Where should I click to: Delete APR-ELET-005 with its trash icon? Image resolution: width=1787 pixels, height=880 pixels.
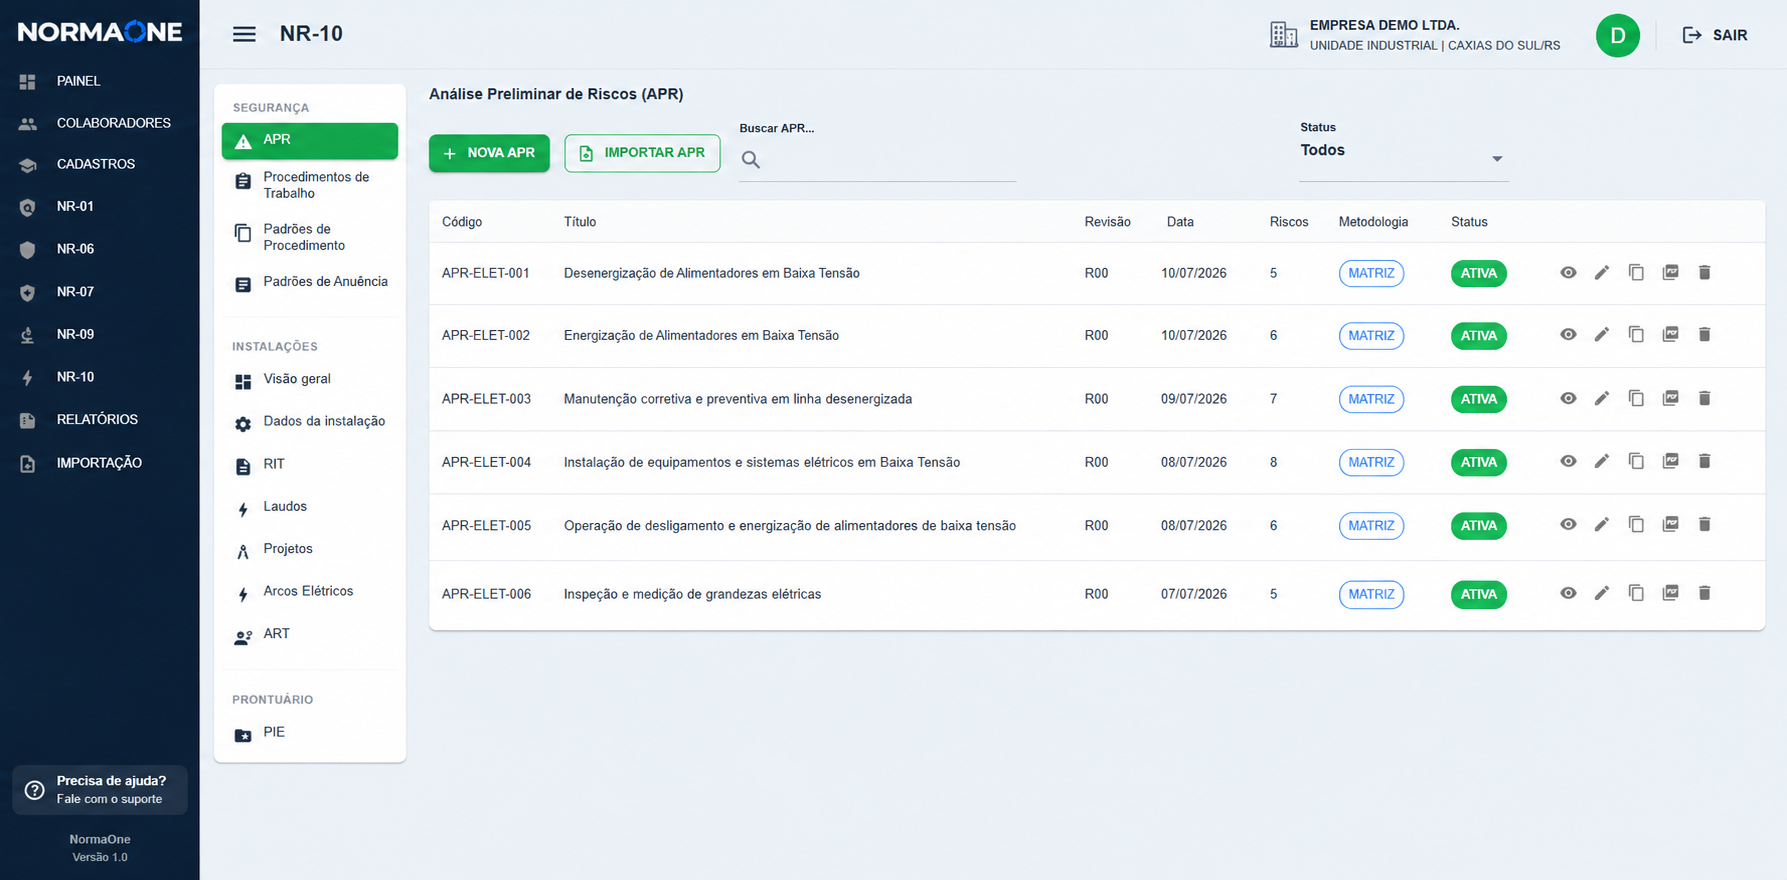point(1705,524)
